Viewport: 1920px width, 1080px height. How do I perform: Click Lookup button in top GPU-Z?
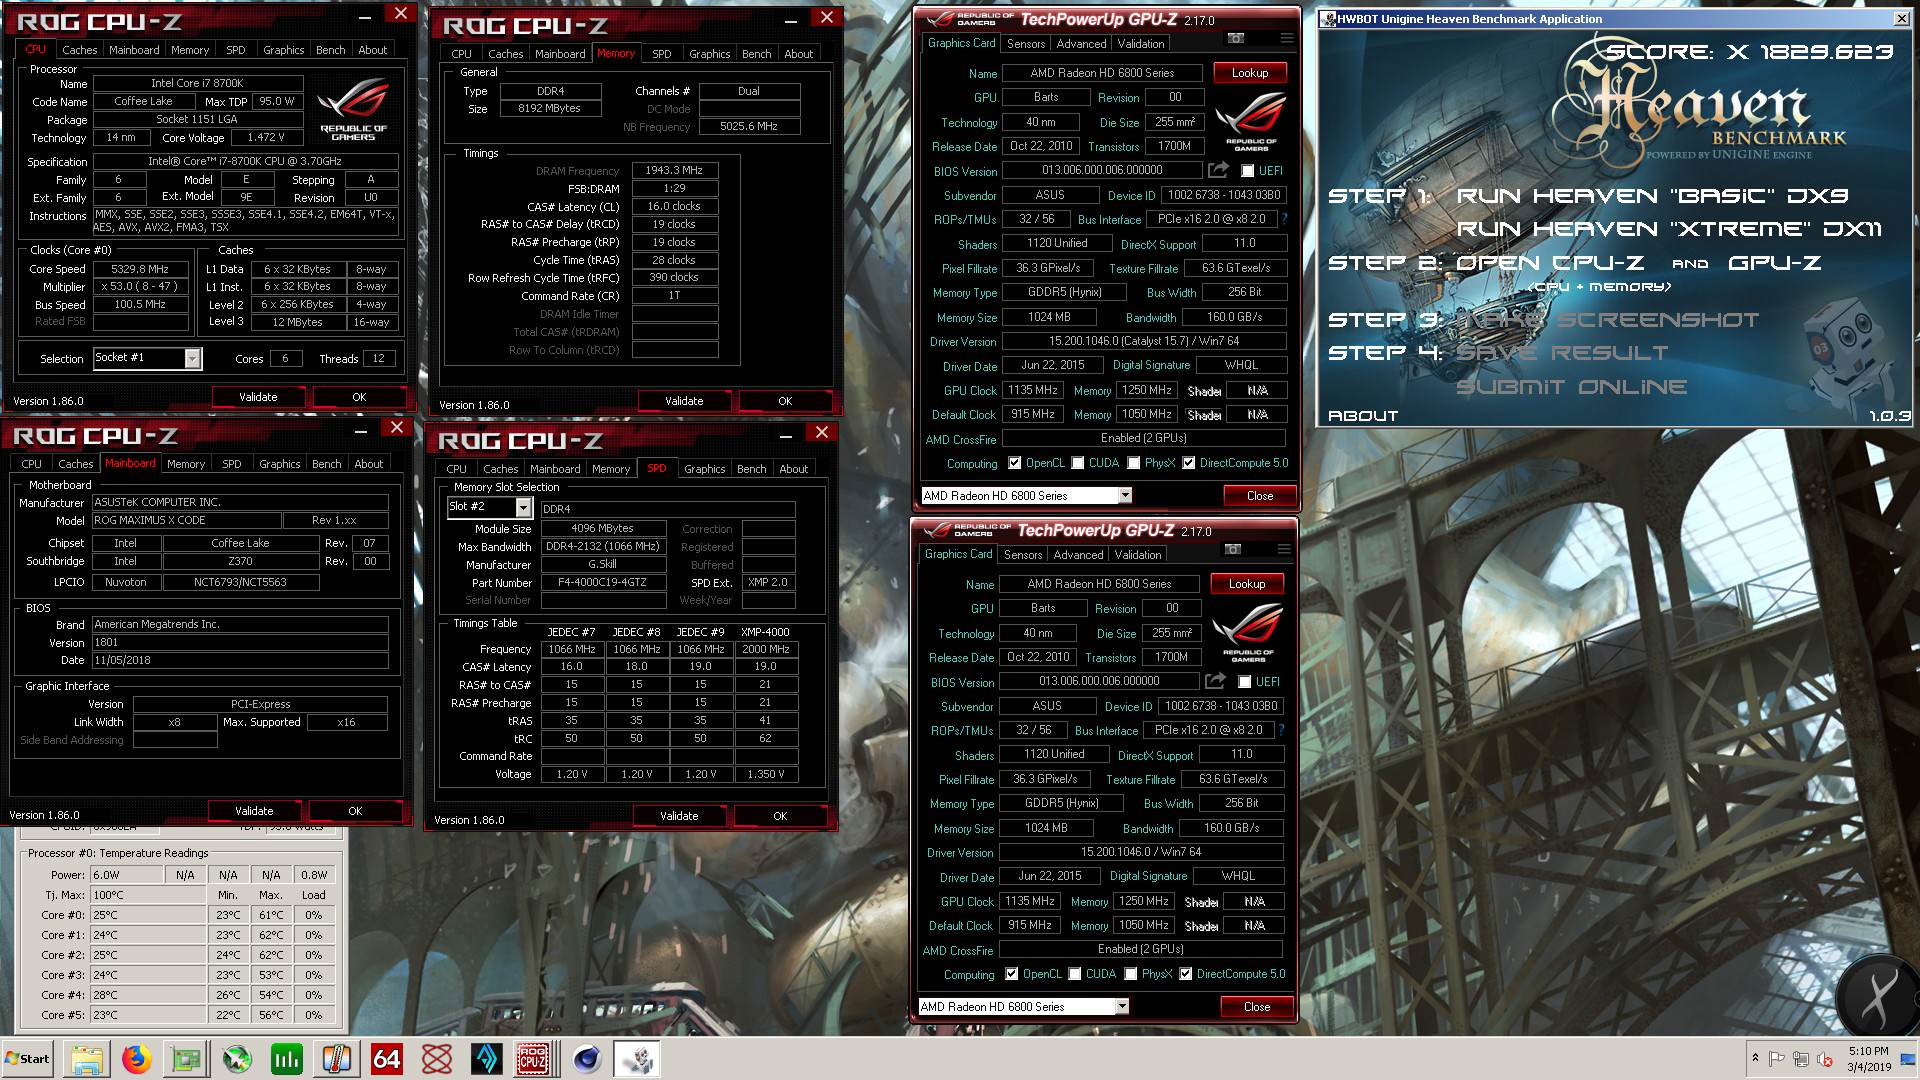coord(1250,73)
